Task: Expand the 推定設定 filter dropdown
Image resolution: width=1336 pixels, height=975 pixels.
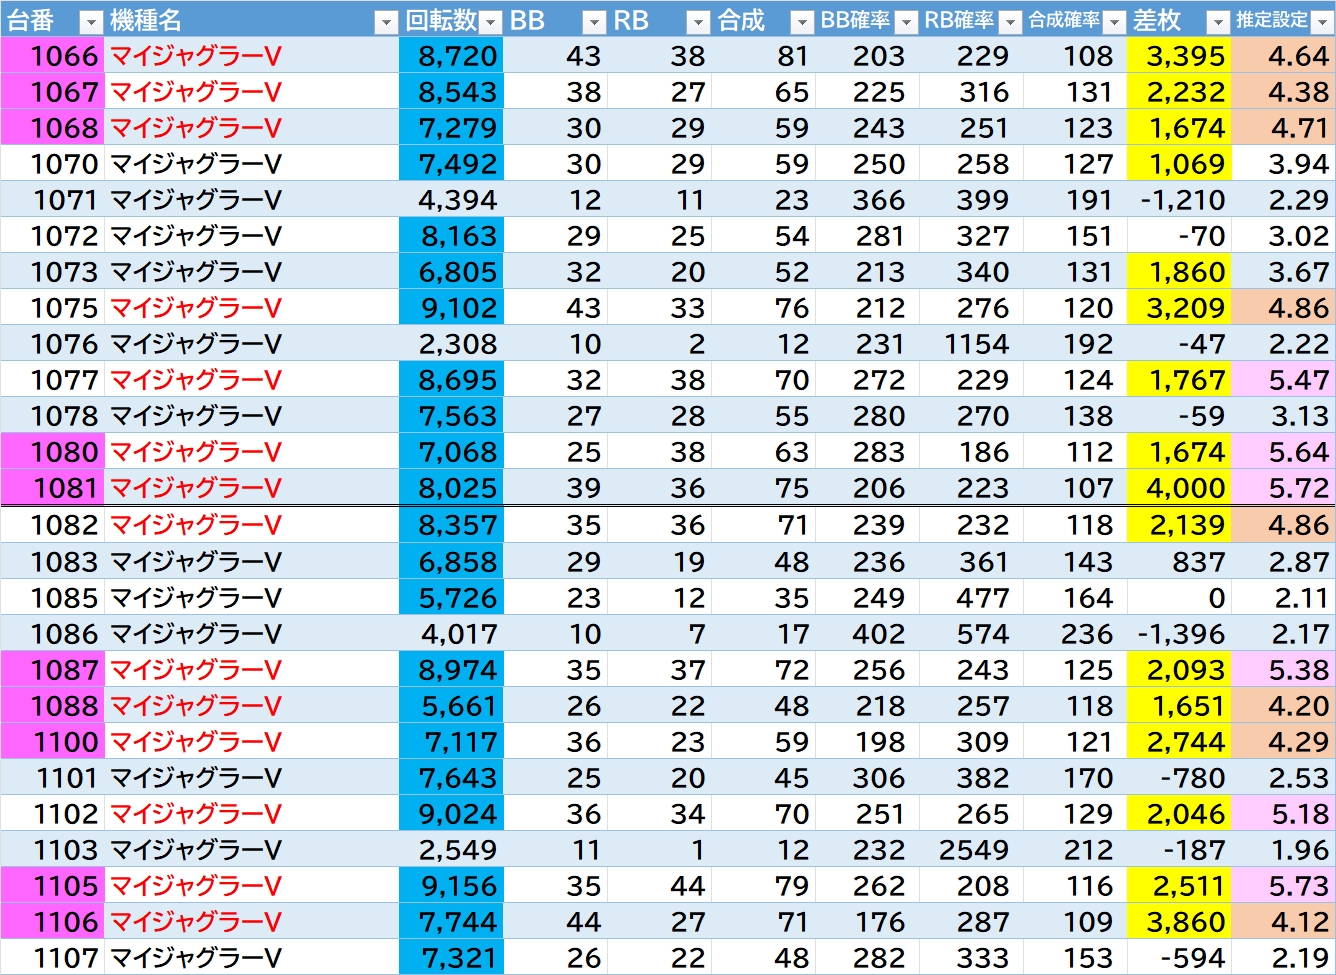Action: tap(1322, 22)
